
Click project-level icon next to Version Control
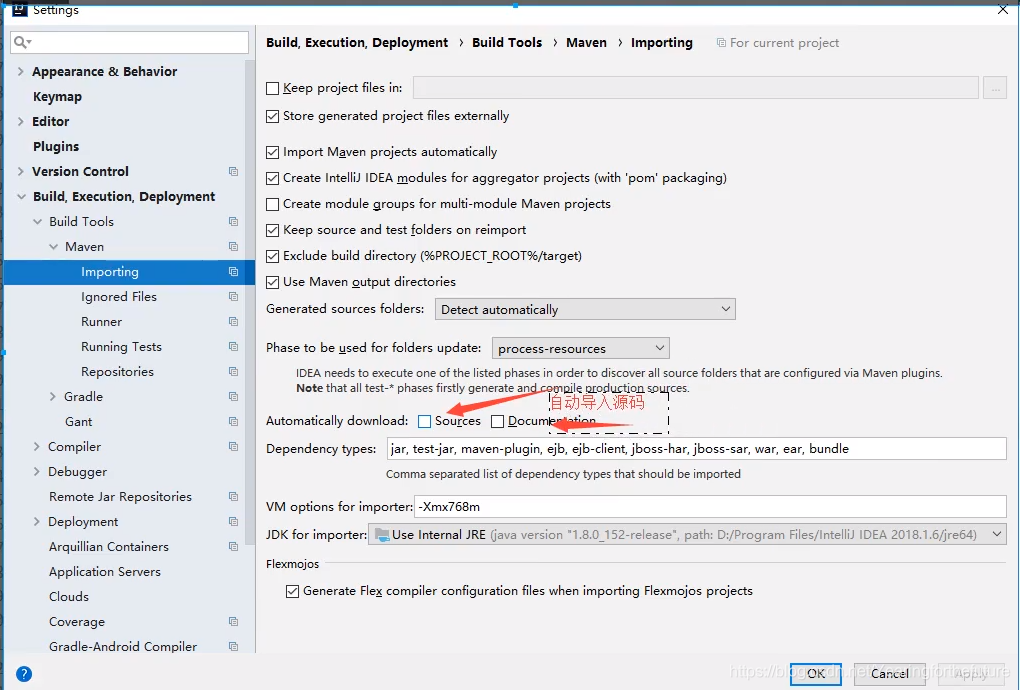[x=234, y=172]
